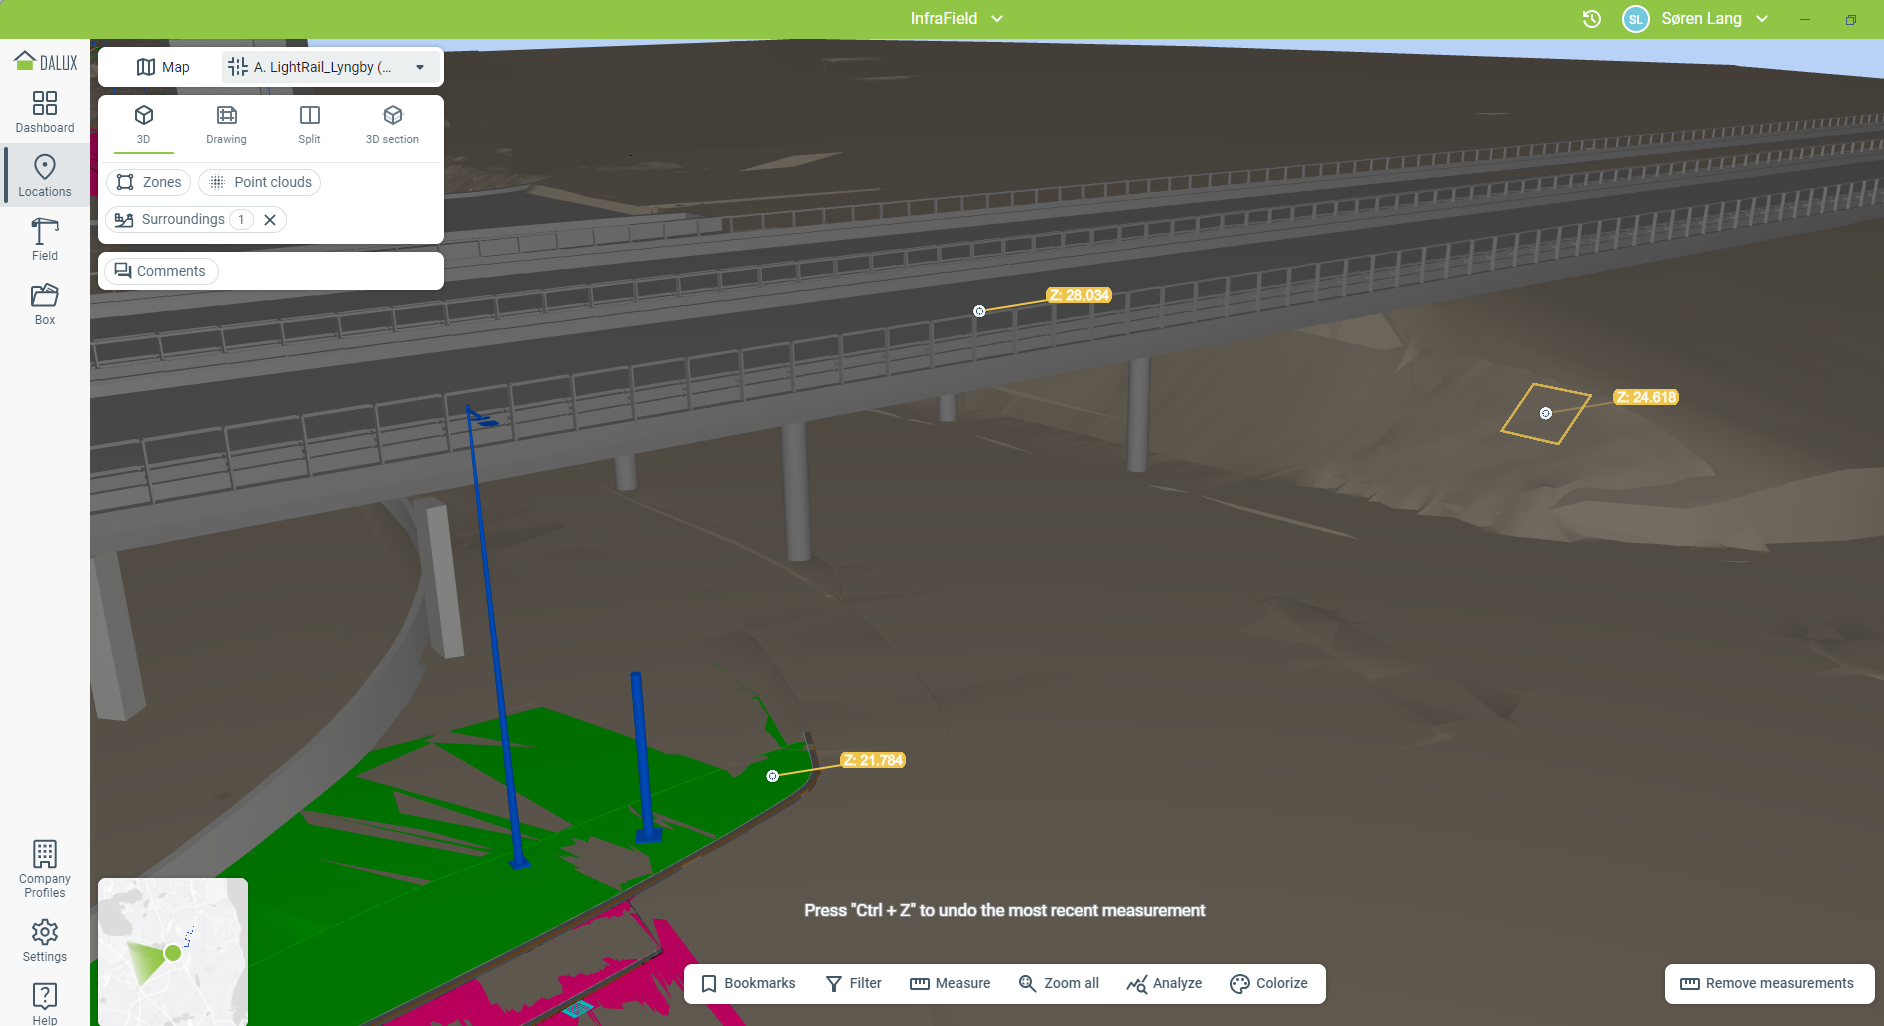Click the Colorize palette tool

(x=1269, y=983)
